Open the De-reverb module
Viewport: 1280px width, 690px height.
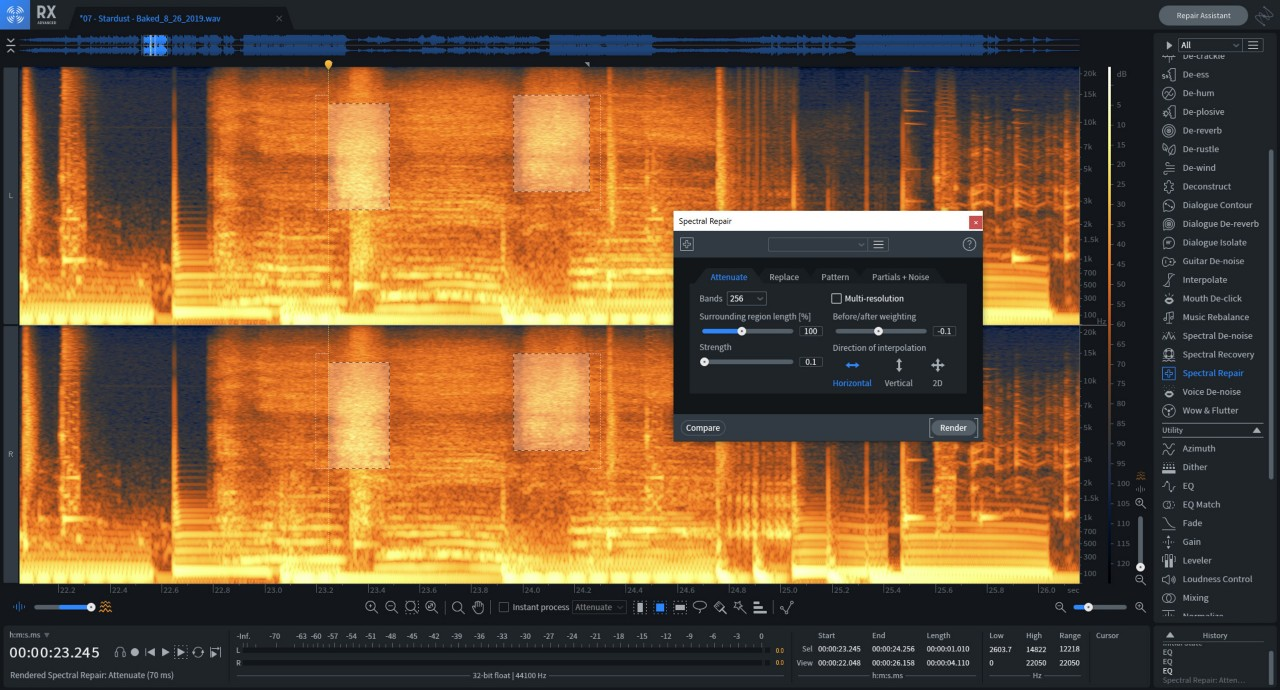[x=1191, y=131]
